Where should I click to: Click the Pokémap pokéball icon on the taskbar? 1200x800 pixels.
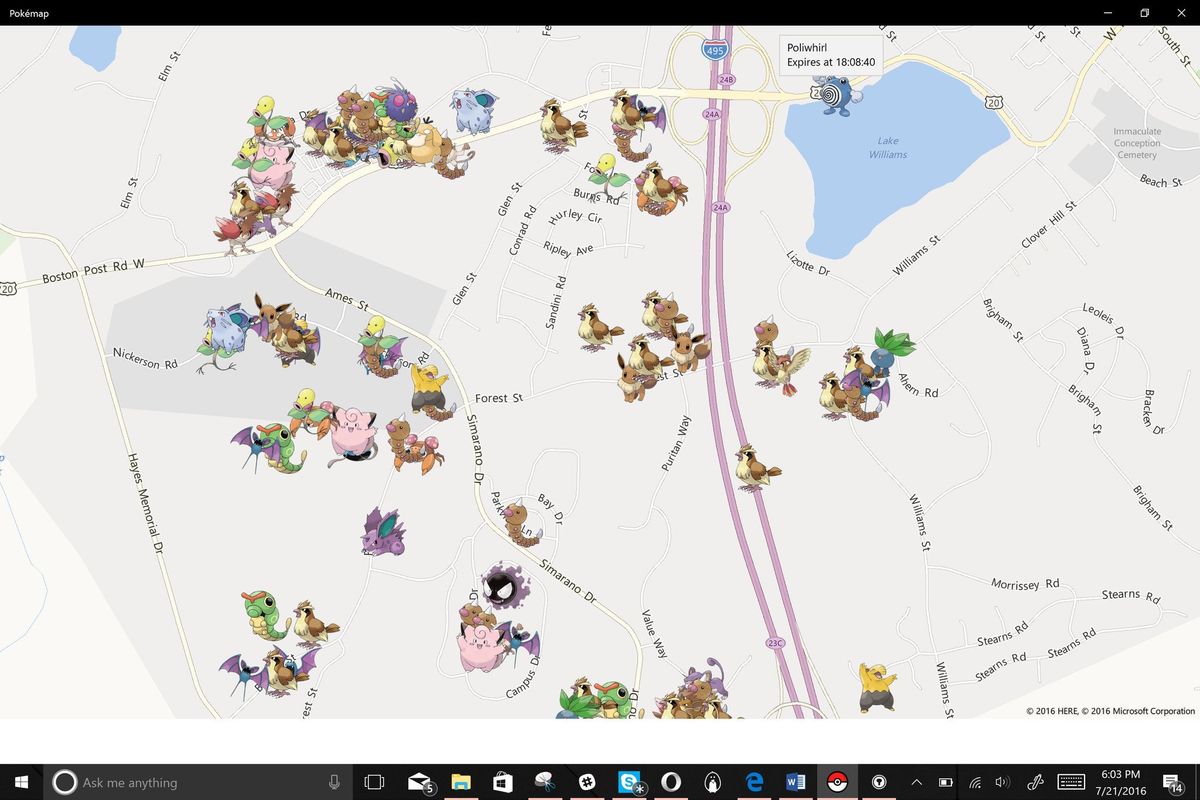(x=837, y=782)
